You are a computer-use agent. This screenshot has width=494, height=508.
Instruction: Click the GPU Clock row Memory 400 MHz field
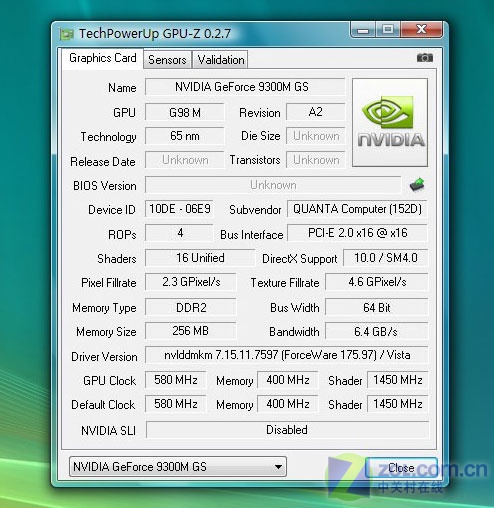pyautogui.click(x=288, y=380)
